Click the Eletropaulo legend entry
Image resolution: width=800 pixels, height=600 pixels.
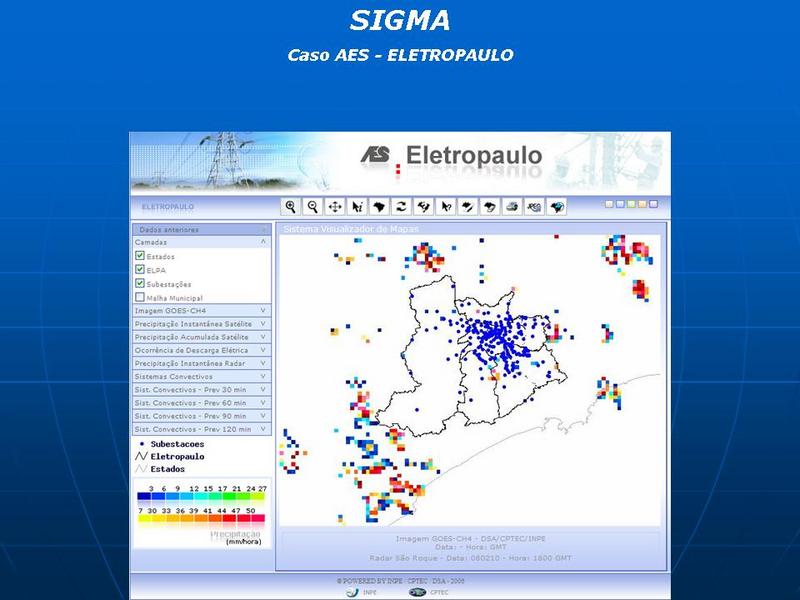[x=170, y=457]
